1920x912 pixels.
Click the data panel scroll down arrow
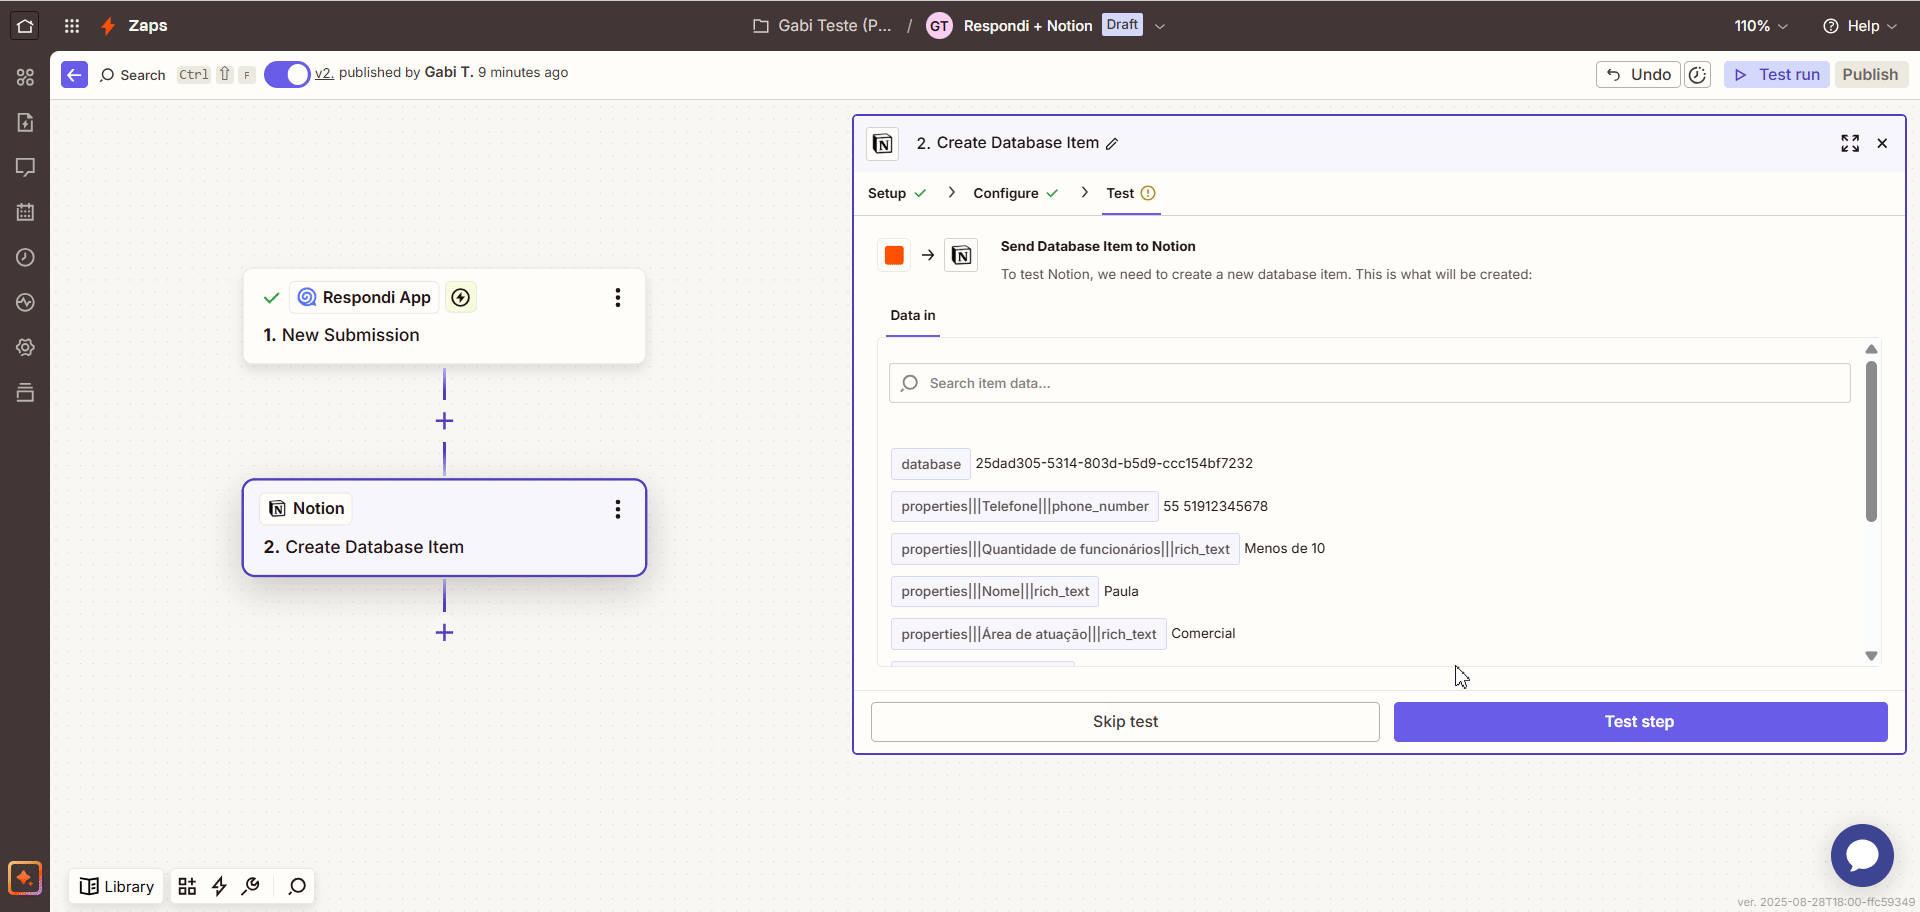point(1871,656)
